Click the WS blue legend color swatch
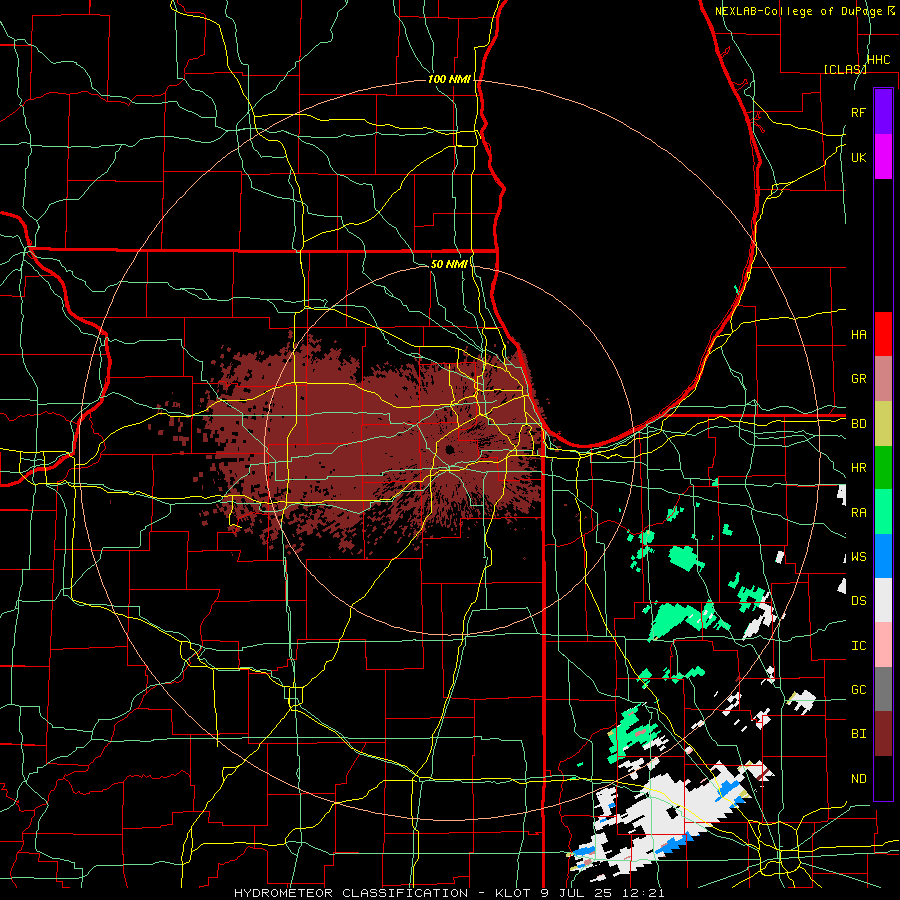 [x=883, y=556]
